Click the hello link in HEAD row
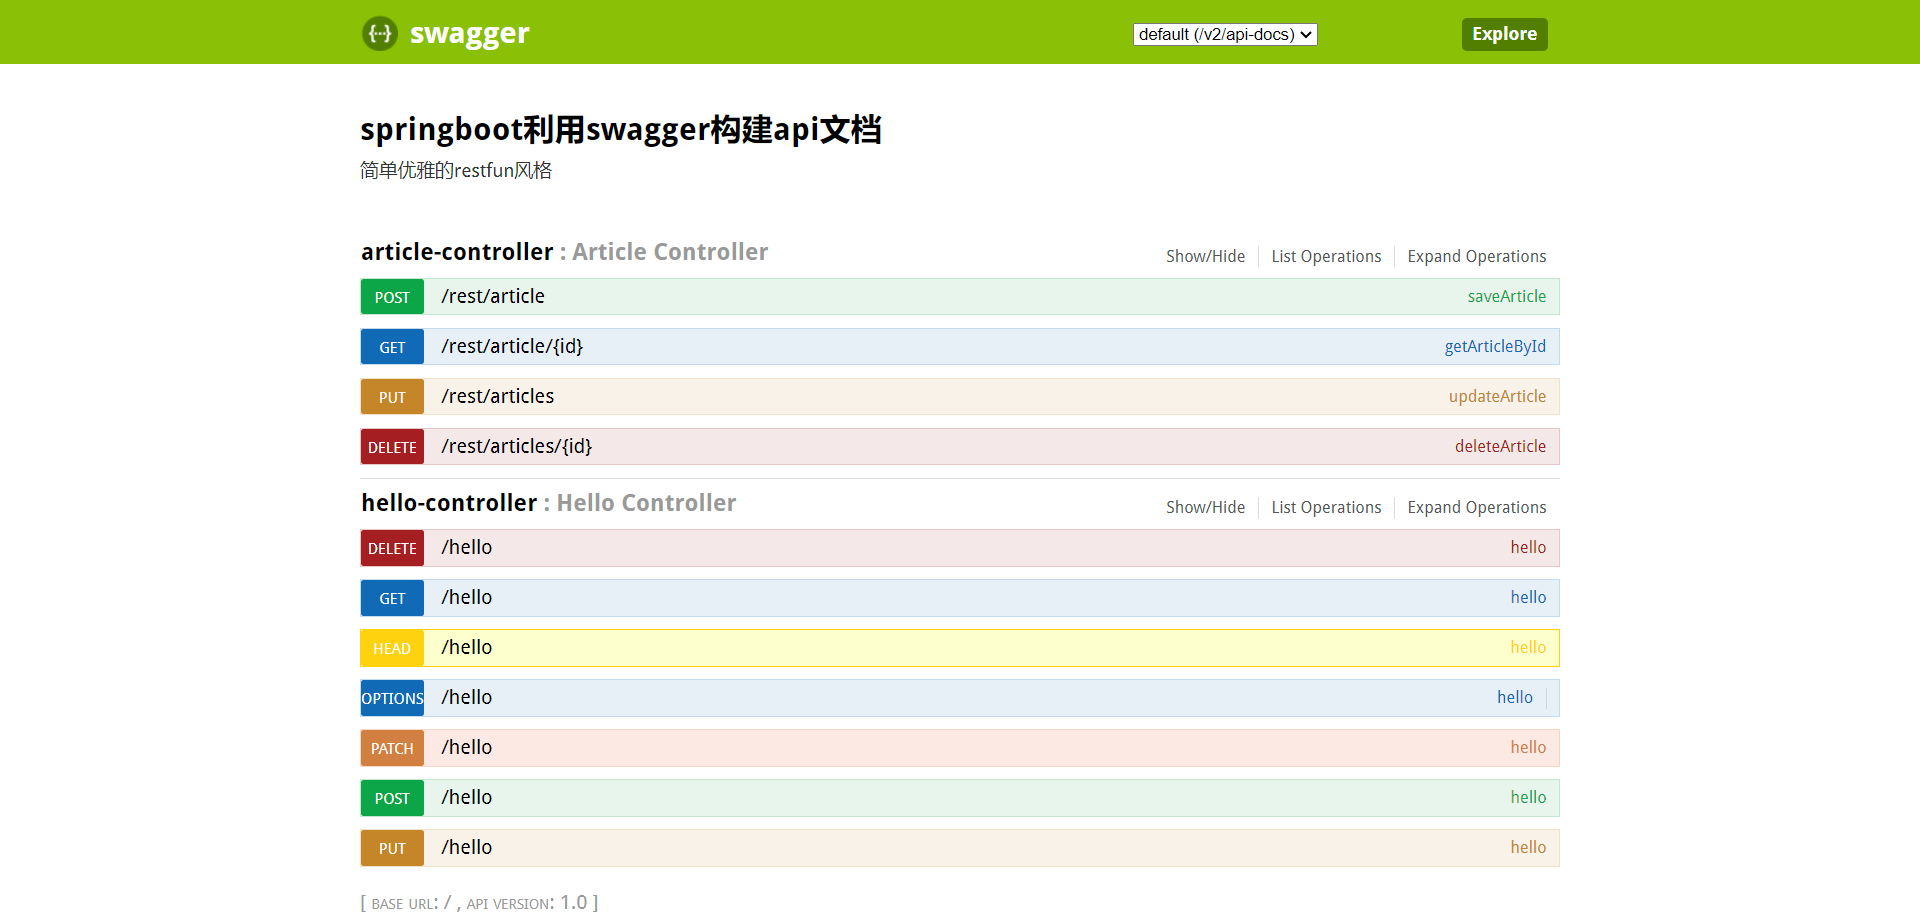1920x923 pixels. click(x=1528, y=647)
